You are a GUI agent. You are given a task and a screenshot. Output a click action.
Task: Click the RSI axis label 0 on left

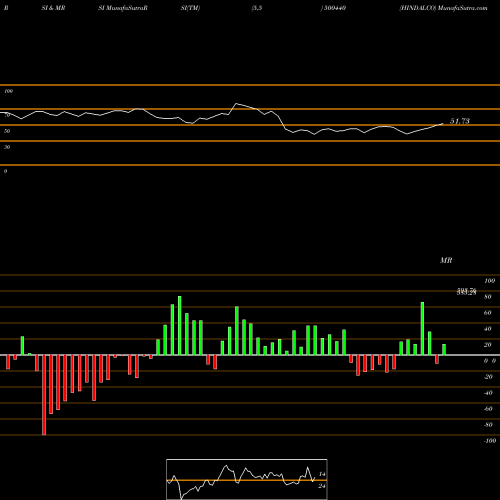[5, 171]
